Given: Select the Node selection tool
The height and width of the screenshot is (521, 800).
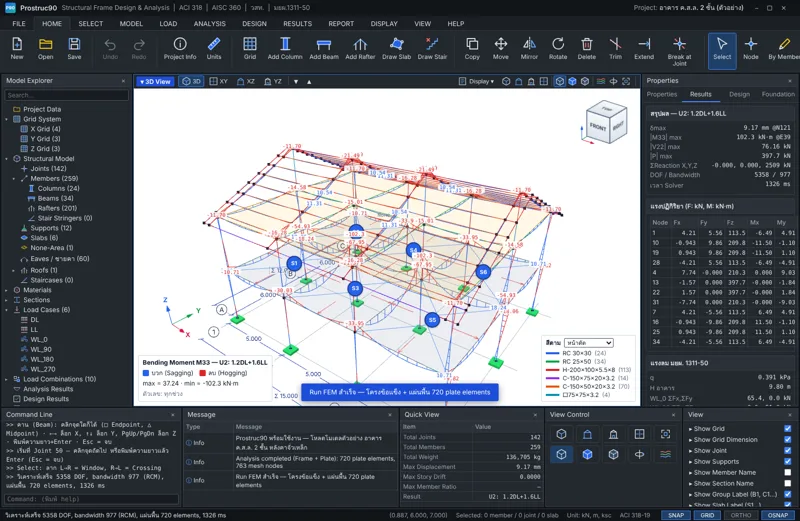Looking at the screenshot, I should point(751,49).
